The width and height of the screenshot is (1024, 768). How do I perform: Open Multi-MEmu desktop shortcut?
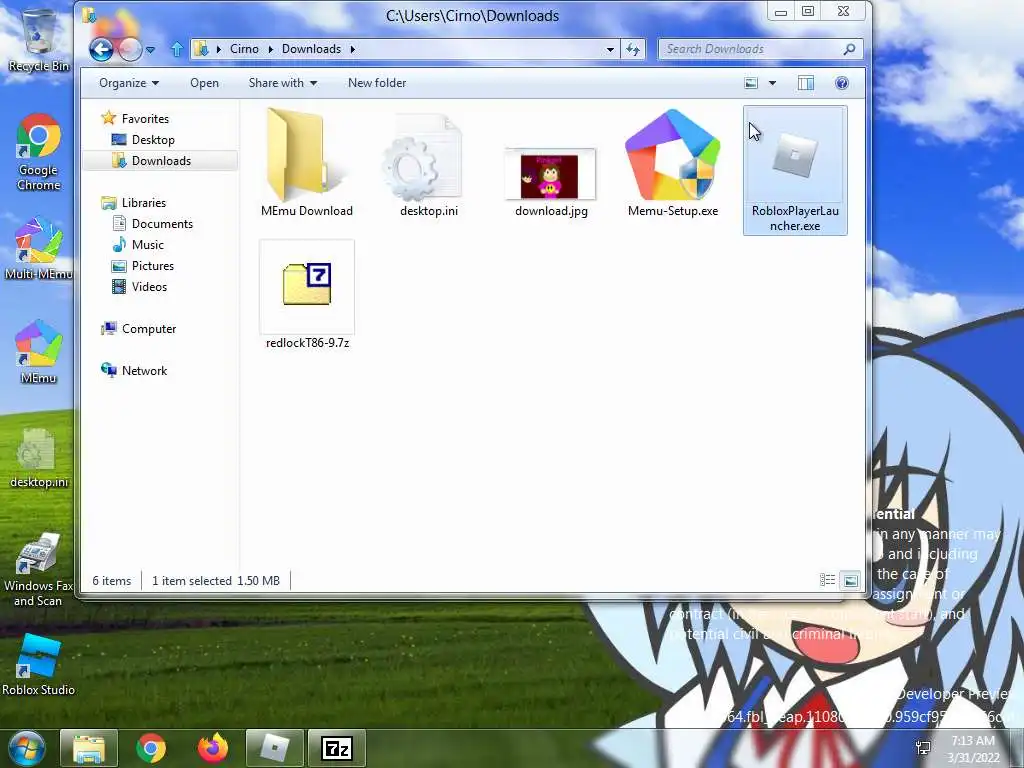click(x=39, y=249)
